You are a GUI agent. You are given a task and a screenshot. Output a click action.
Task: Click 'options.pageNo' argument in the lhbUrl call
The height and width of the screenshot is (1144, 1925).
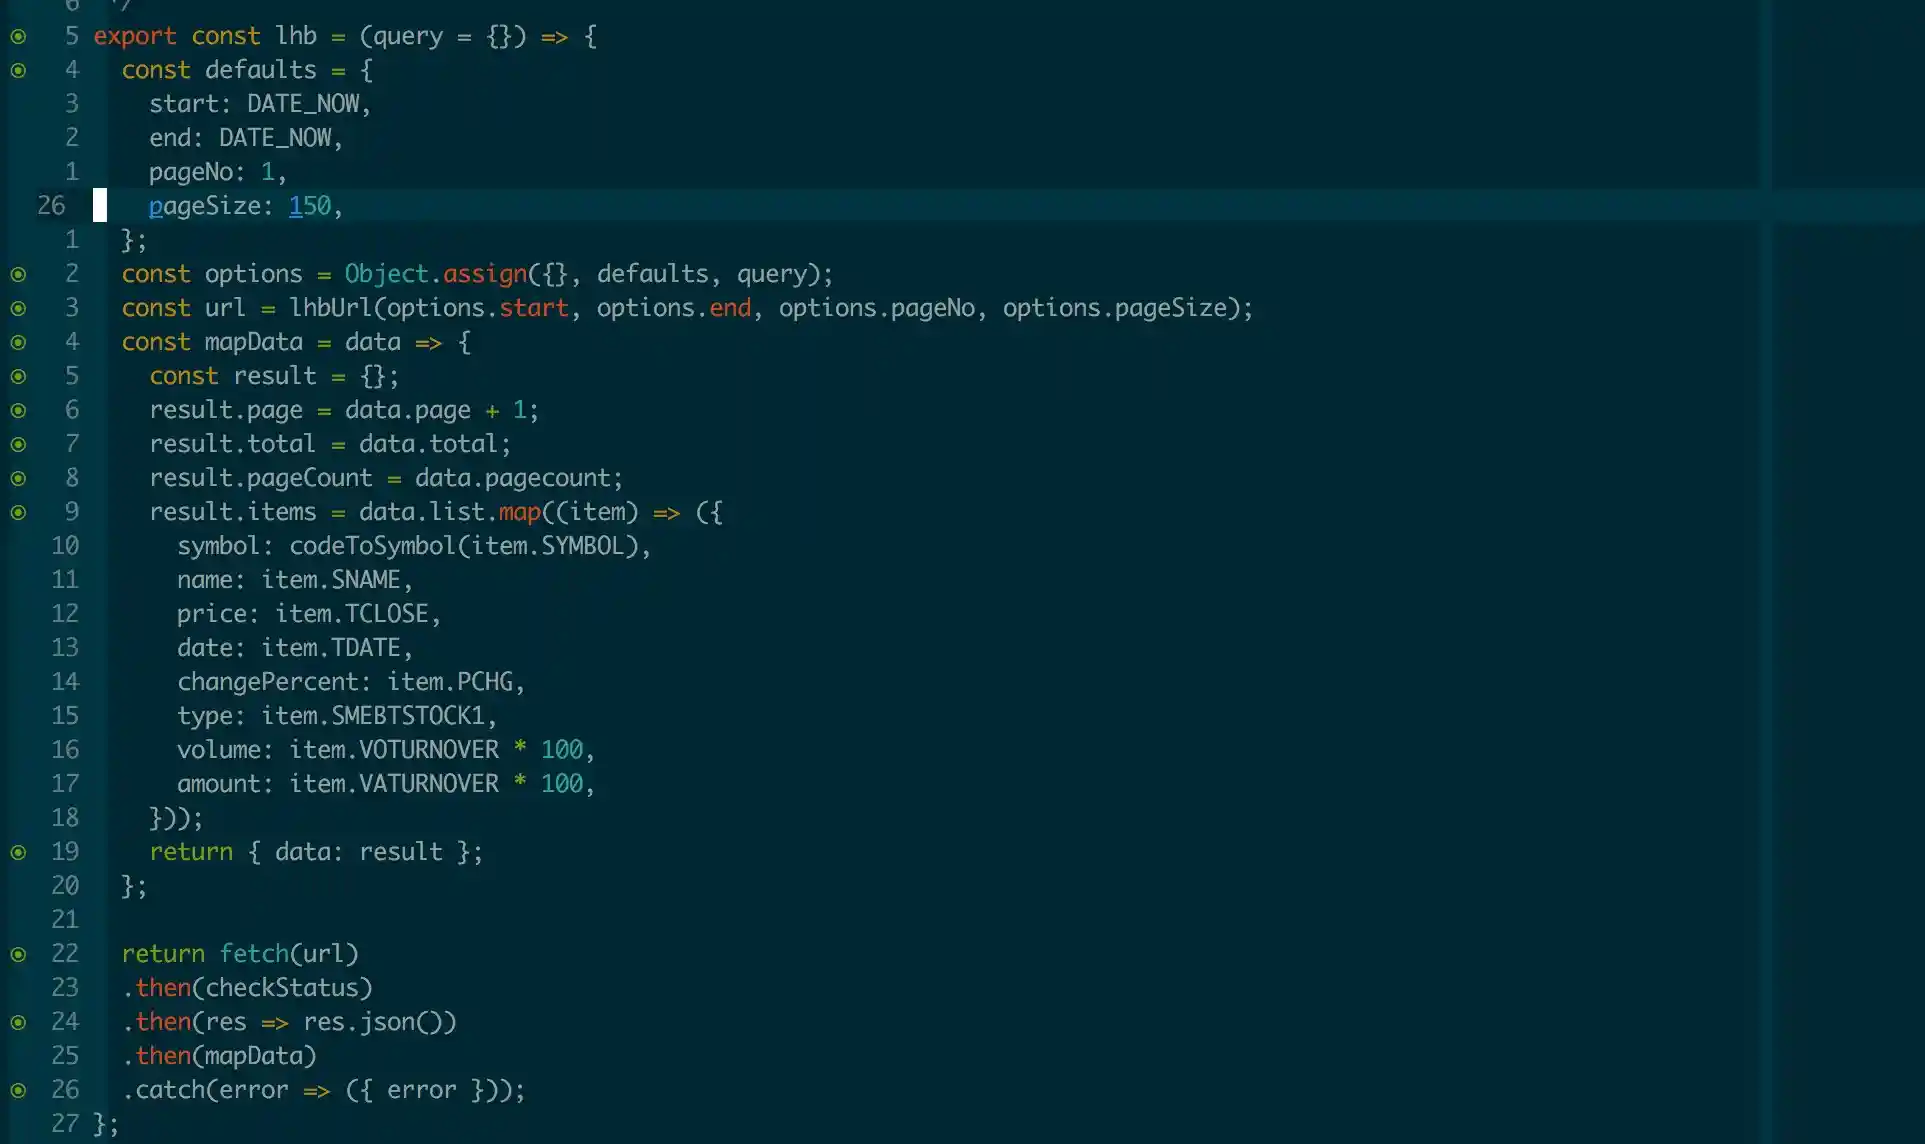click(876, 308)
